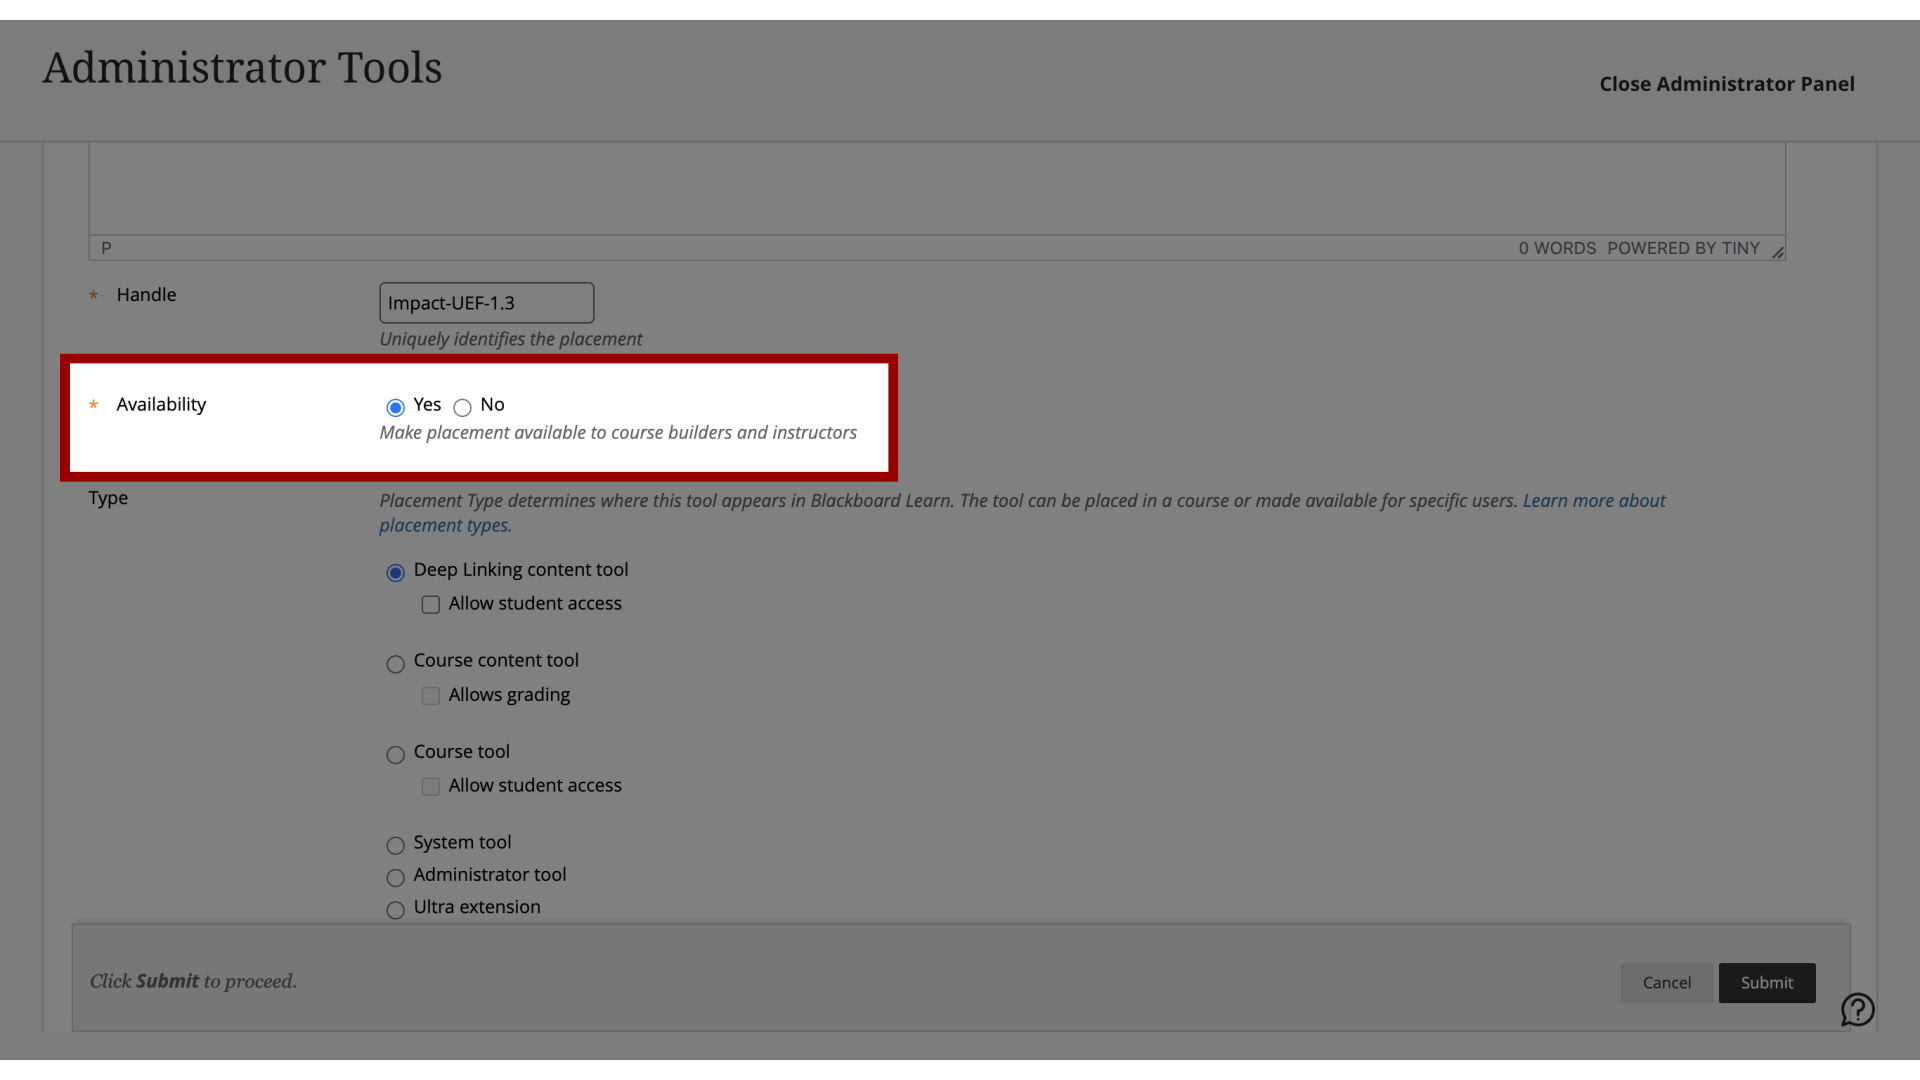The height and width of the screenshot is (1080, 1920).
Task: Choose the System tool type
Action: click(x=395, y=846)
